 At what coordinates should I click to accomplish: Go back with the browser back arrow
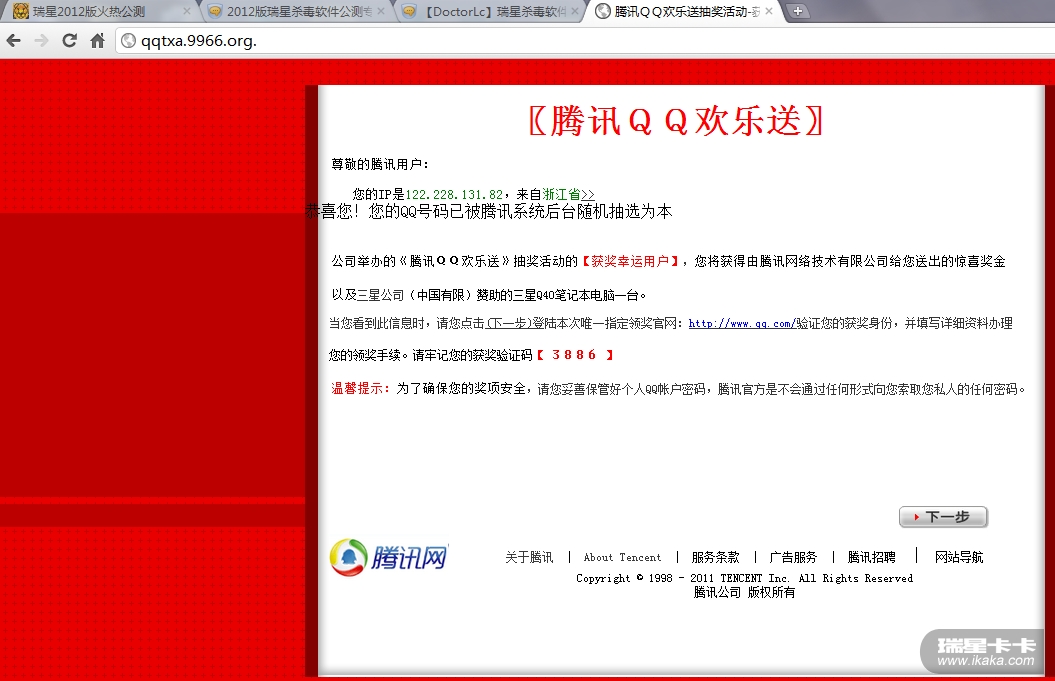[13, 41]
